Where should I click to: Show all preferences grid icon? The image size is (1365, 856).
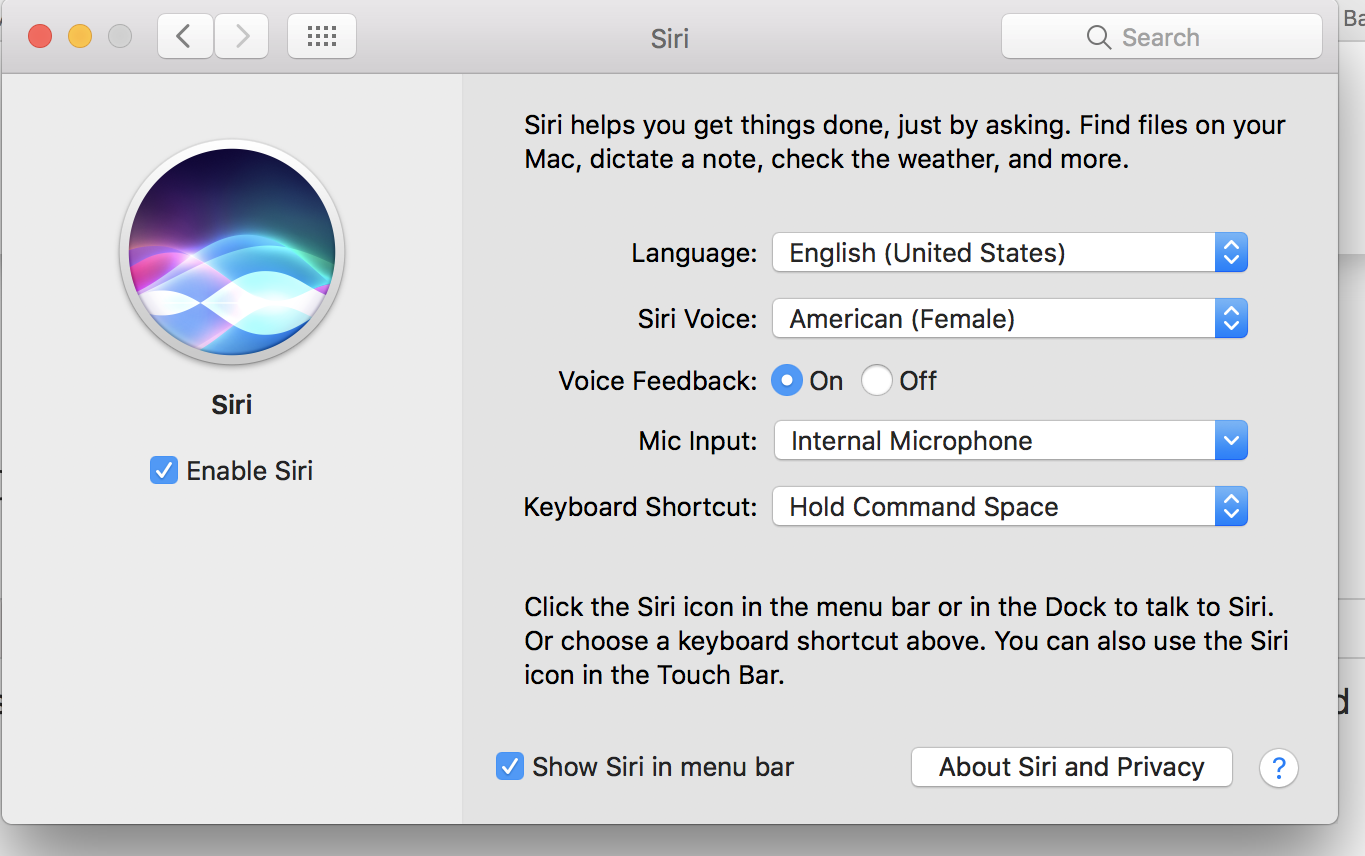pyautogui.click(x=322, y=37)
